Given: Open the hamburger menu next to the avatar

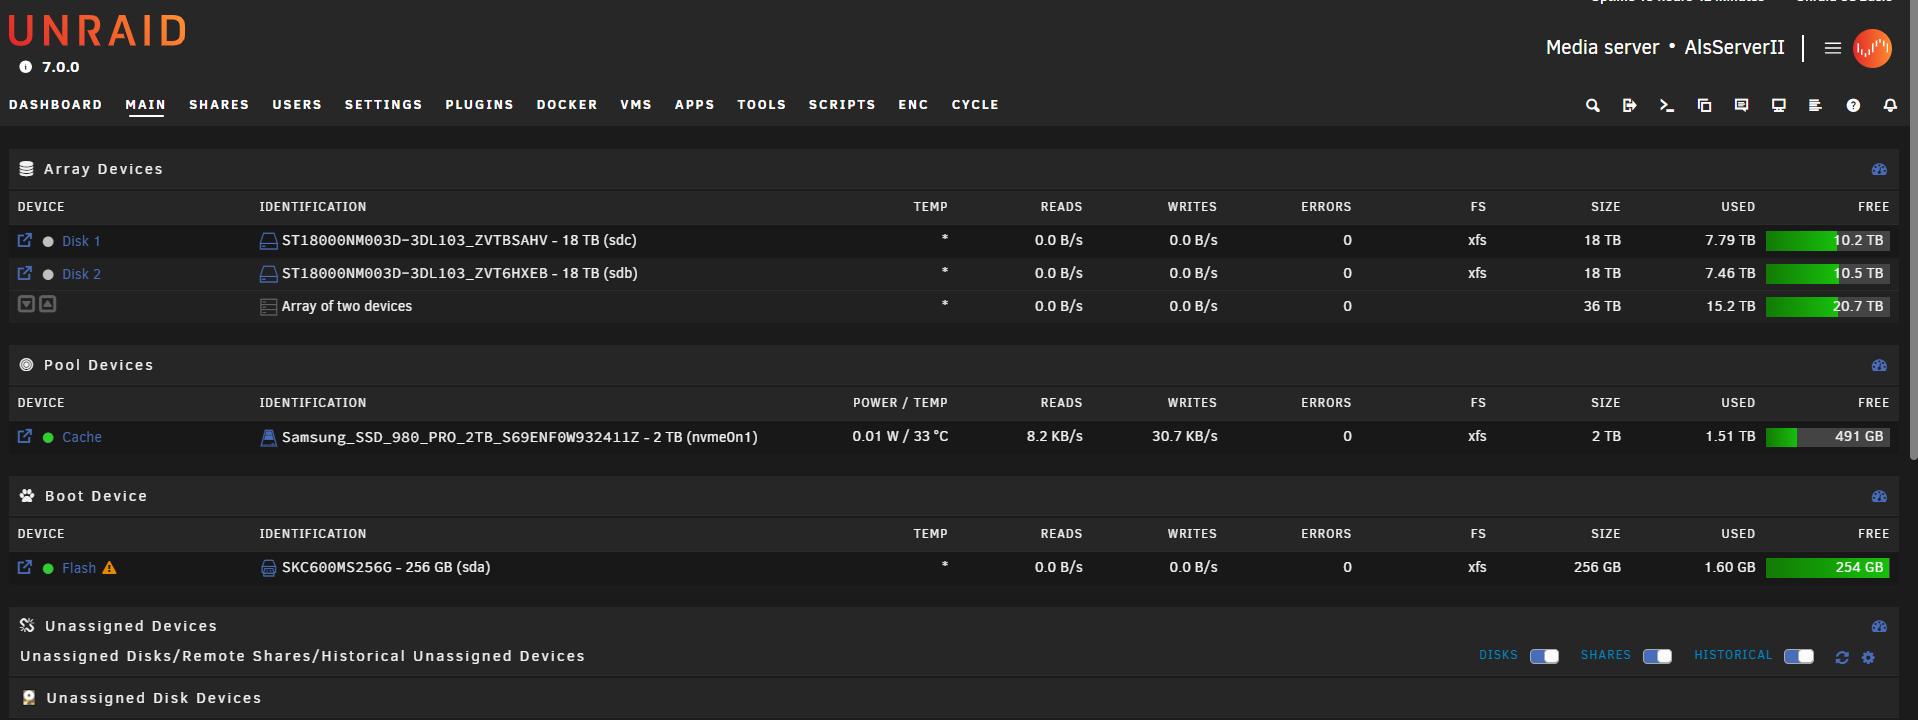Looking at the screenshot, I should click(1832, 48).
